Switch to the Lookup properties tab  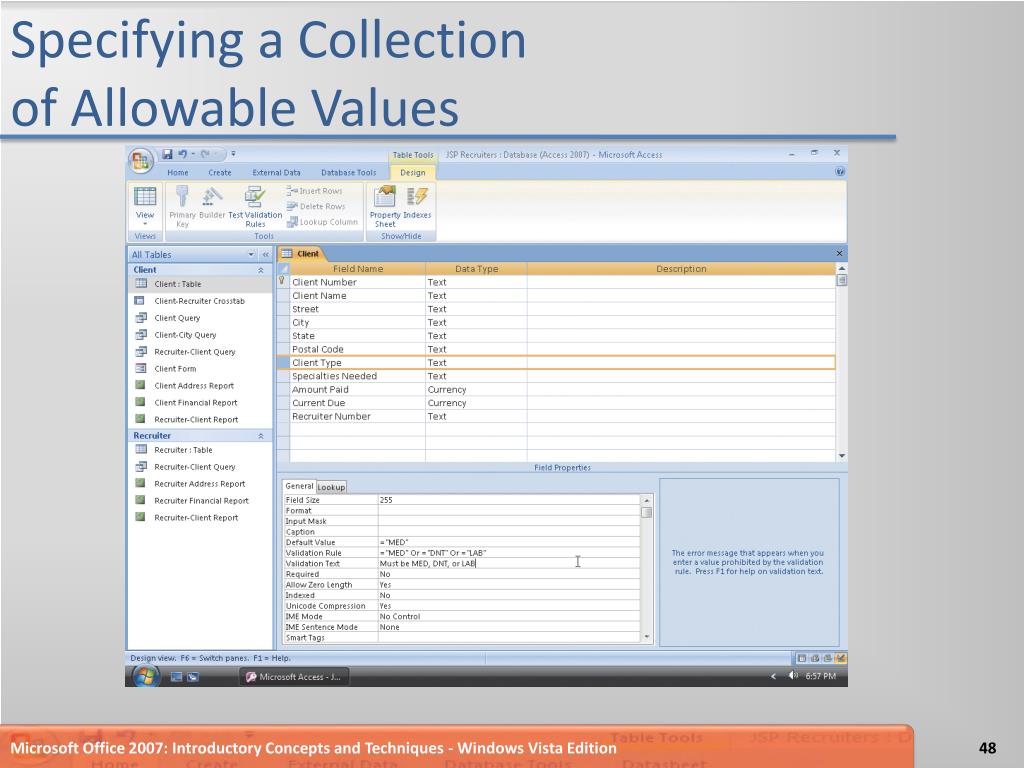point(331,487)
